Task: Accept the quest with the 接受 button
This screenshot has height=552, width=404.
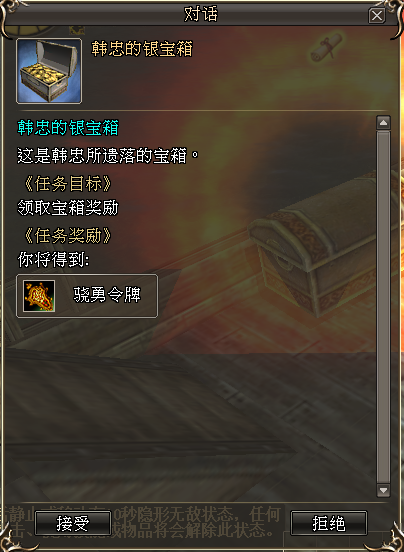Action: tap(73, 523)
